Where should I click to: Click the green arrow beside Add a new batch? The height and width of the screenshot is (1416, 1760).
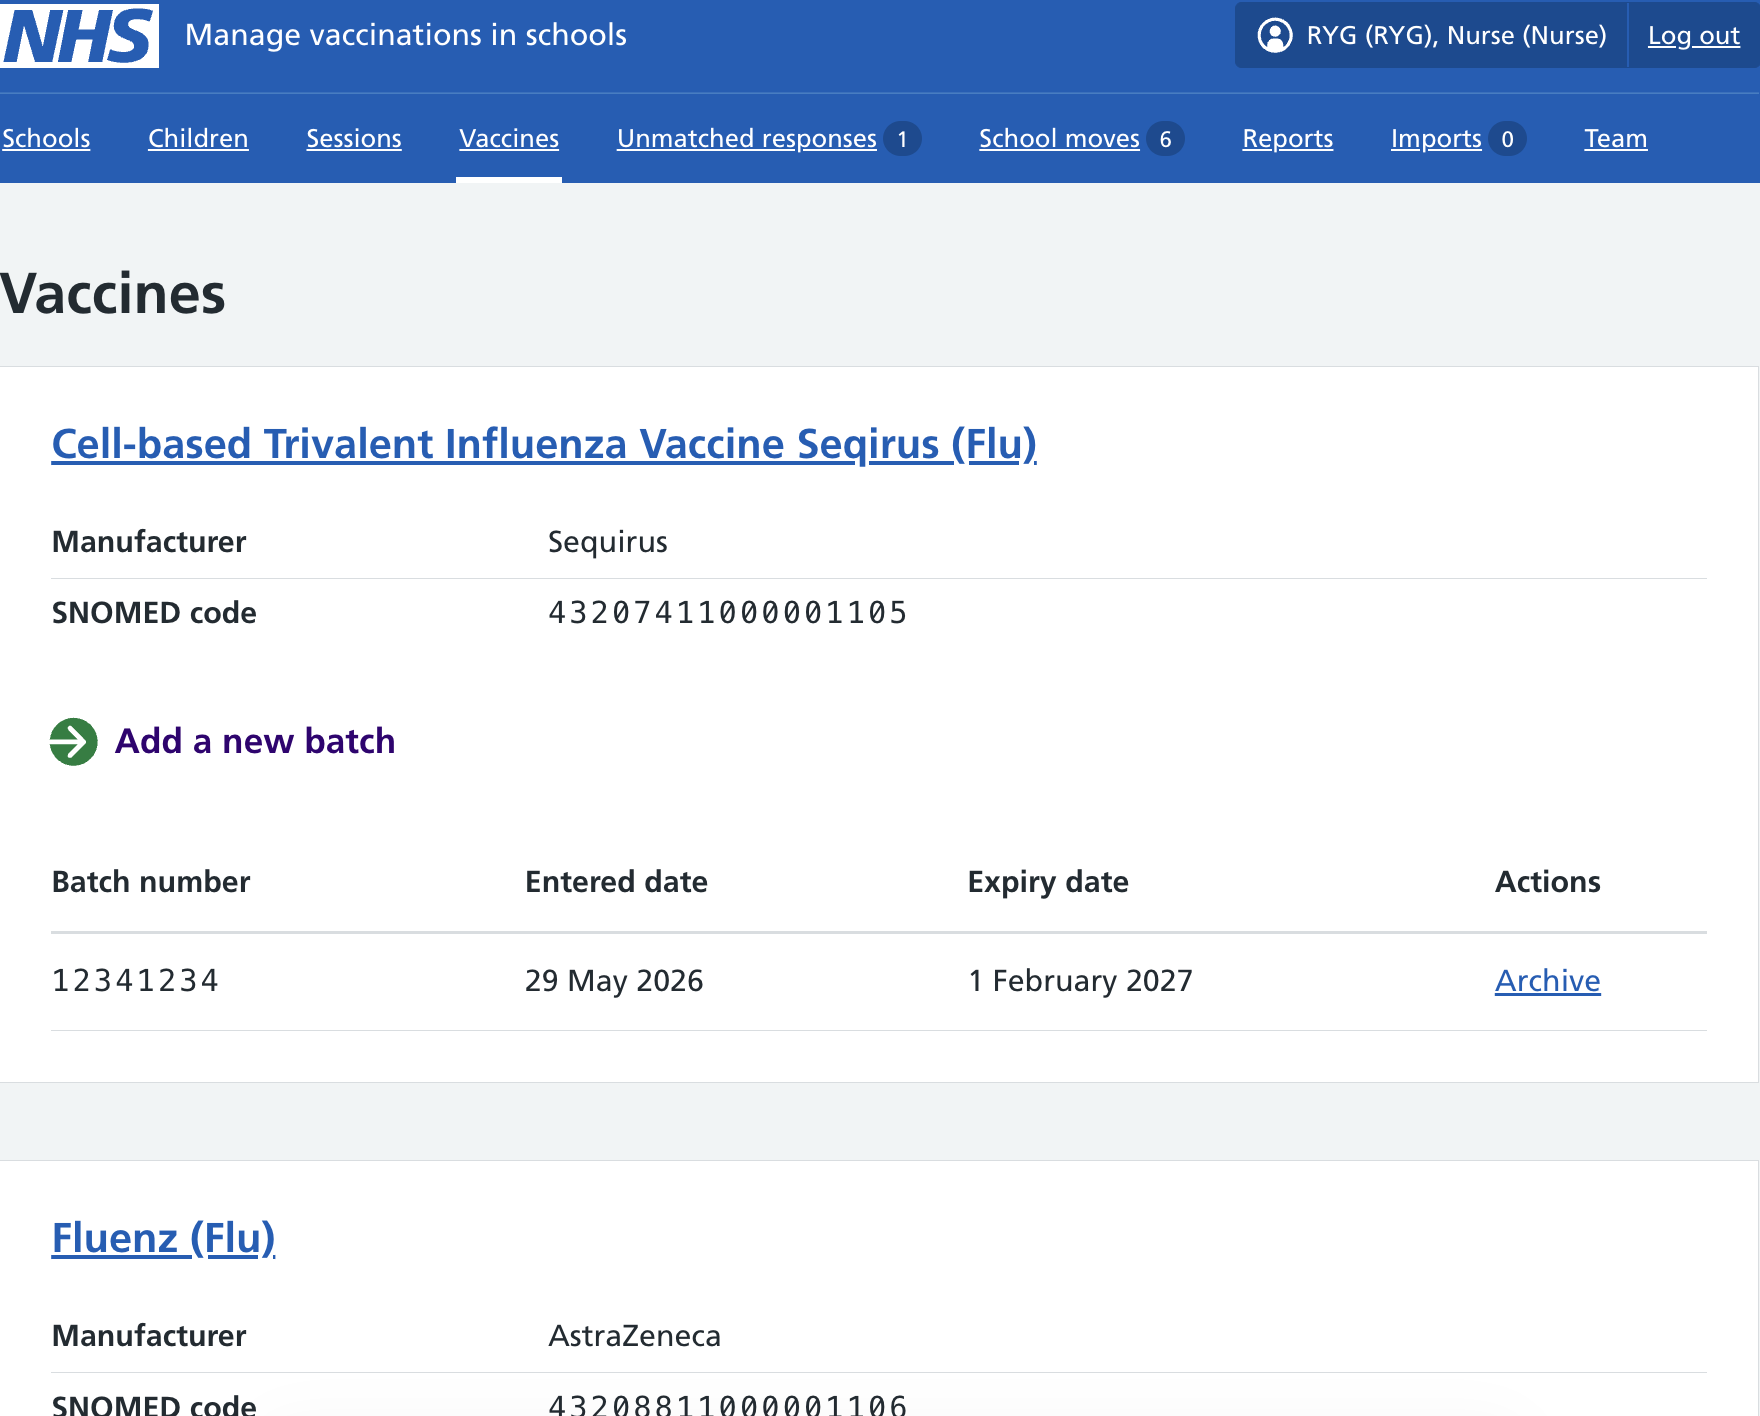pos(74,742)
